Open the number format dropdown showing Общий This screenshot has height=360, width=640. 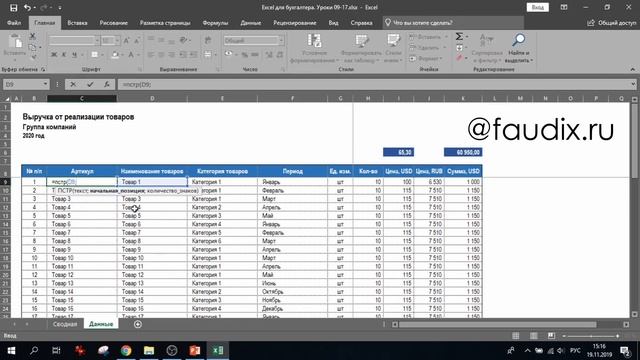pos(281,40)
